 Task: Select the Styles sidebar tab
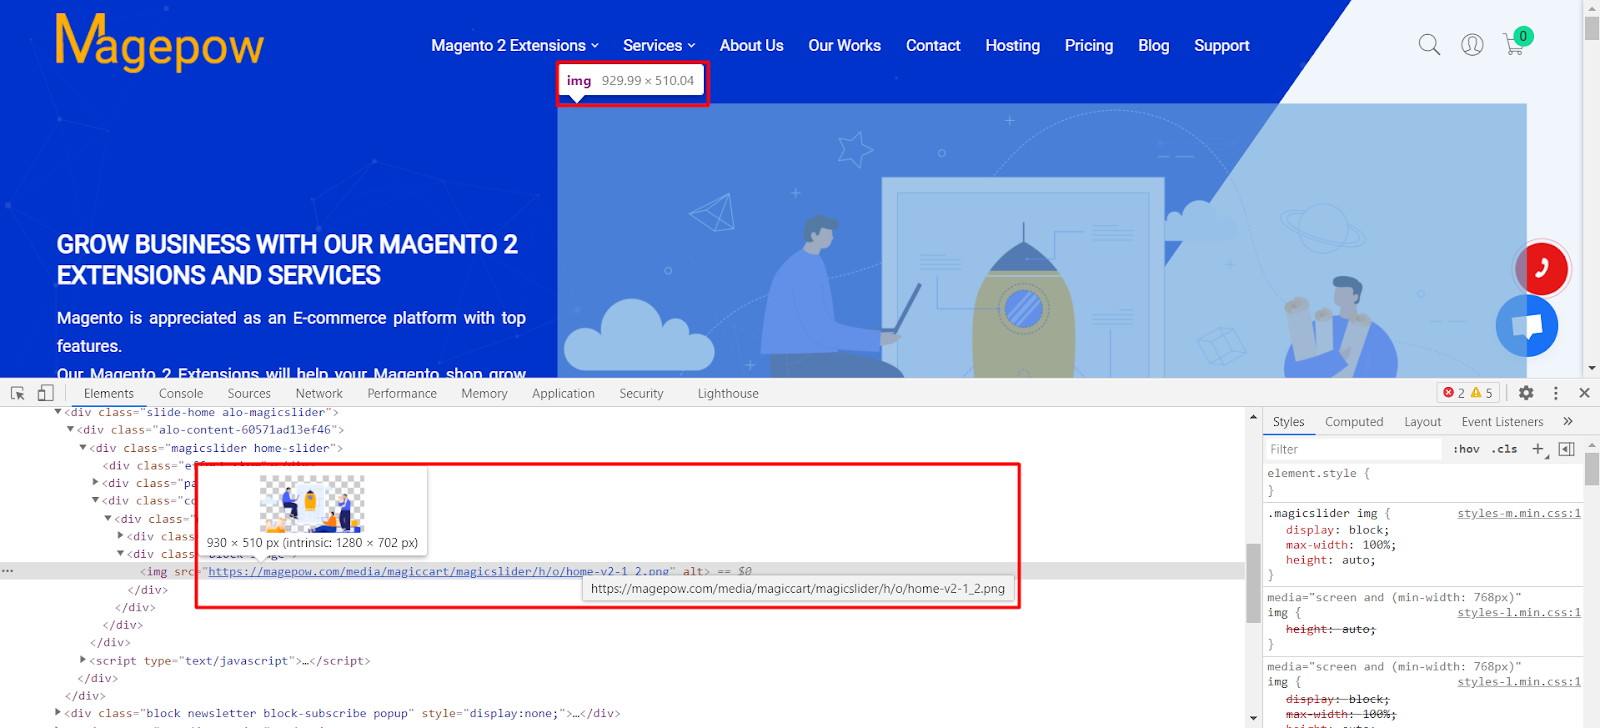pyautogui.click(x=1288, y=422)
